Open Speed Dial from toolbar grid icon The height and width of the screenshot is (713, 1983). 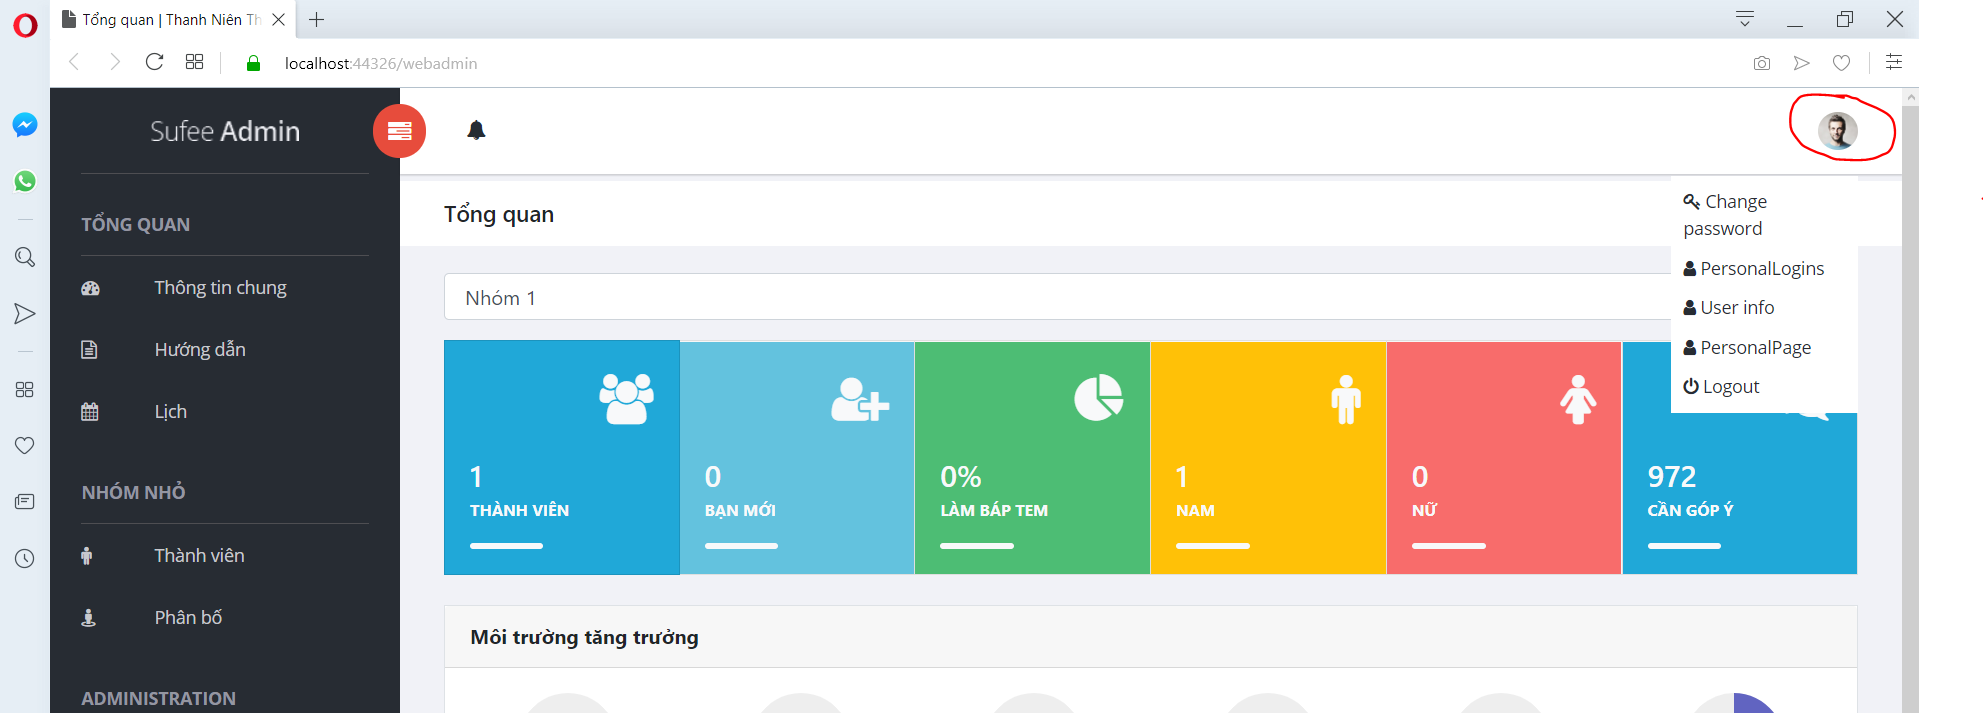pyautogui.click(x=195, y=62)
